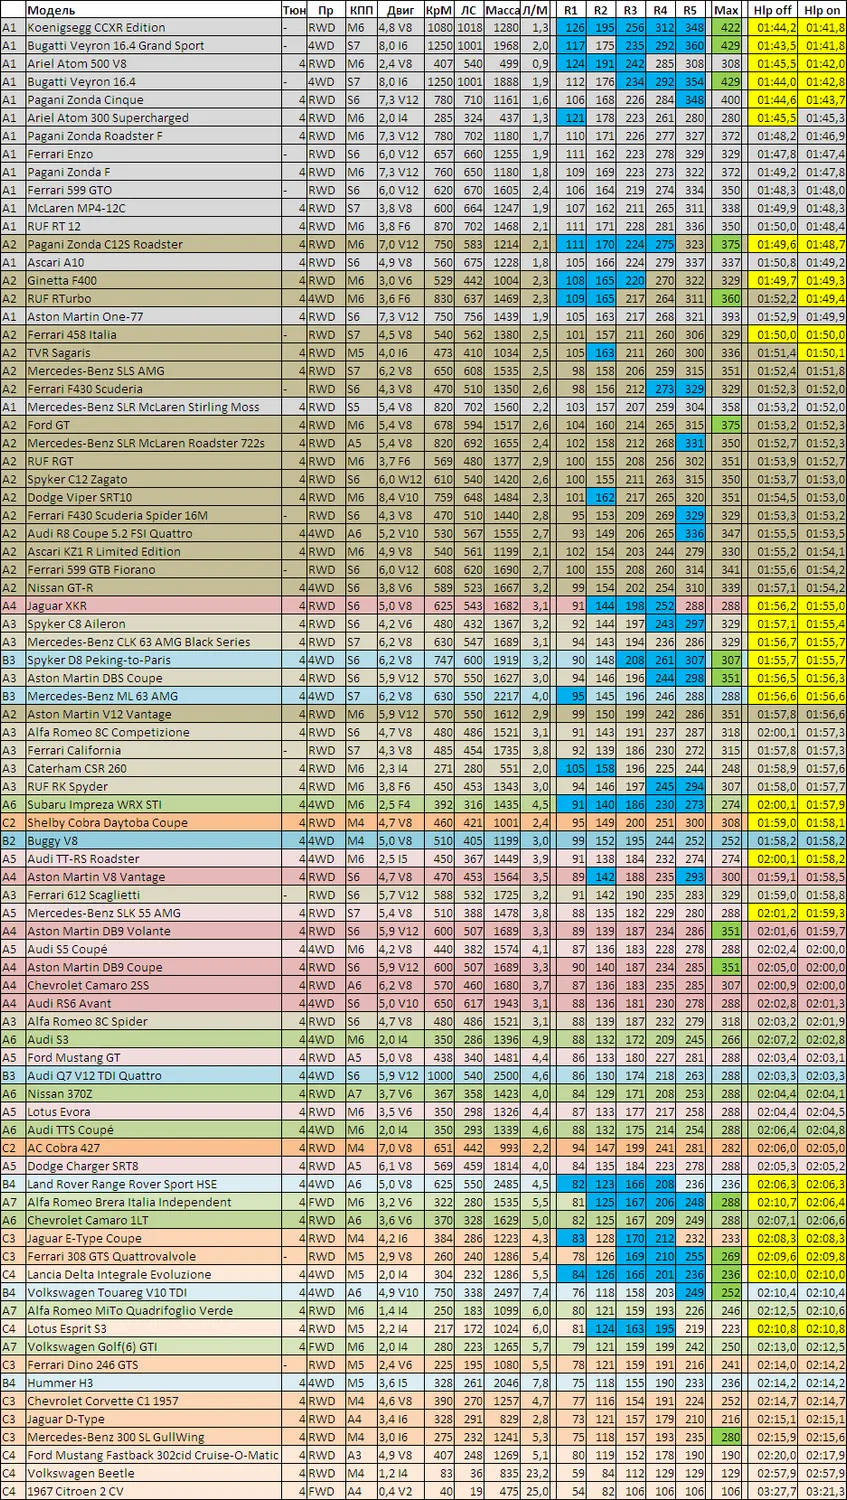Image resolution: width=847 pixels, height=1500 pixels.
Task: Click the 'Audi R8 Coupe 5.2 FSI Quattro' cell
Action: tap(152, 534)
